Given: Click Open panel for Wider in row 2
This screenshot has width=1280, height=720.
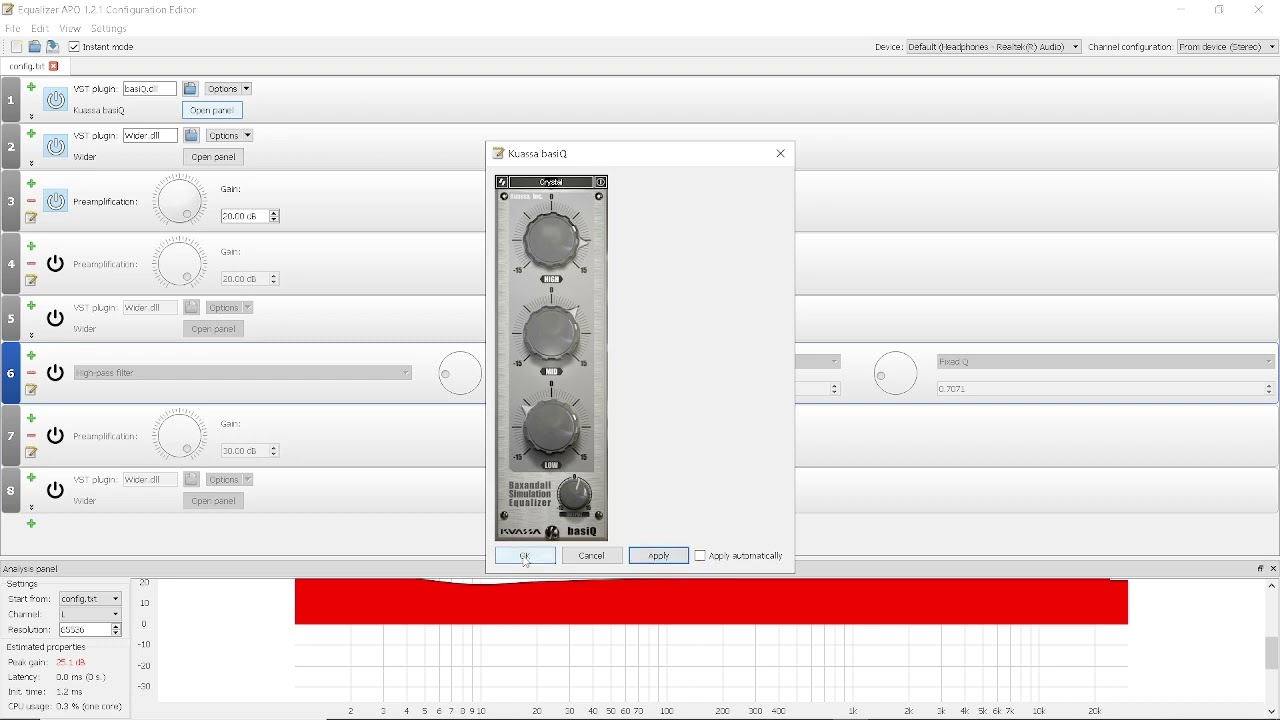Looking at the screenshot, I should pyautogui.click(x=214, y=157).
